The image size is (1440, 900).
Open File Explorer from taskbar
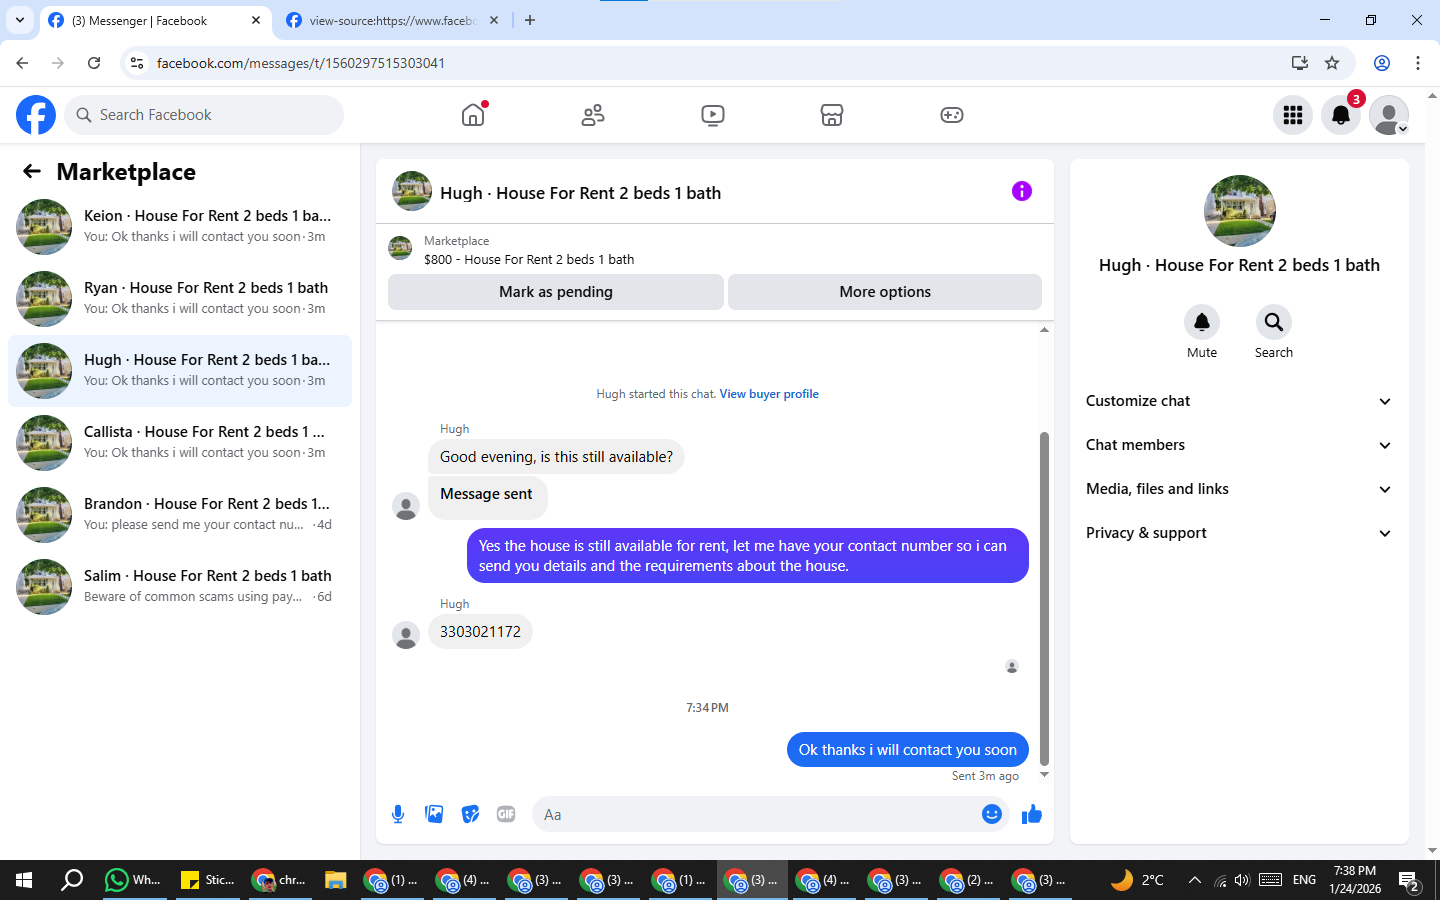[335, 880]
